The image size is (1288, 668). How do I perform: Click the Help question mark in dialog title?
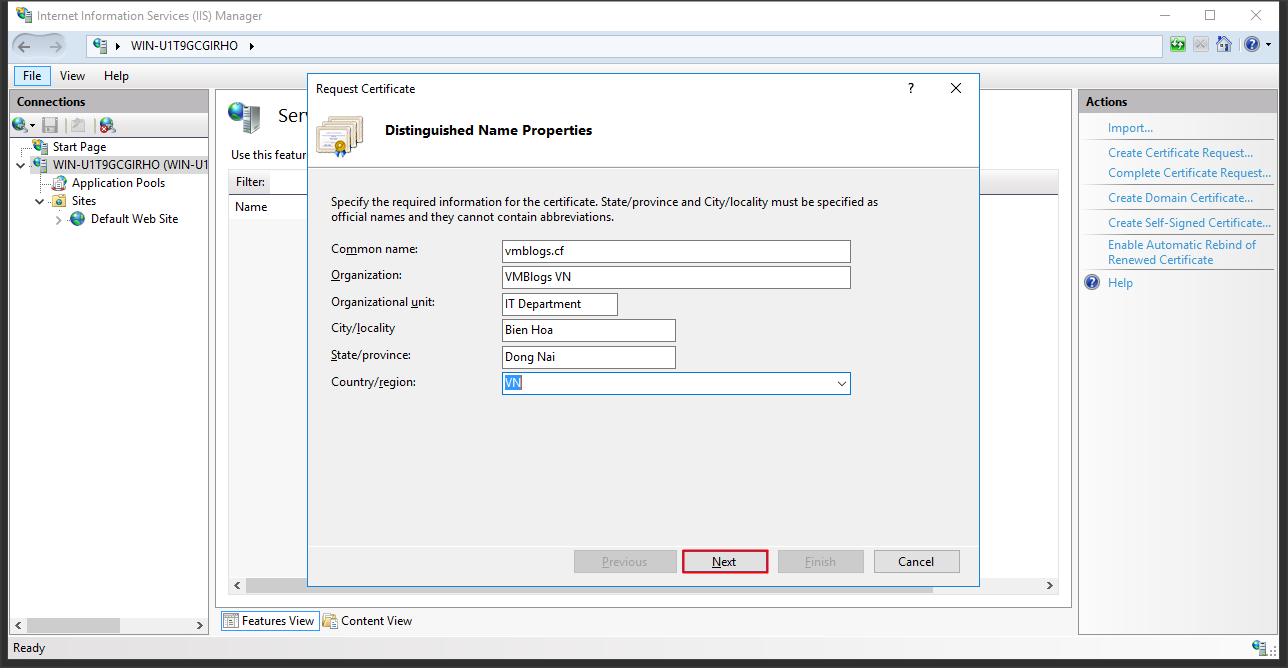[x=910, y=89]
